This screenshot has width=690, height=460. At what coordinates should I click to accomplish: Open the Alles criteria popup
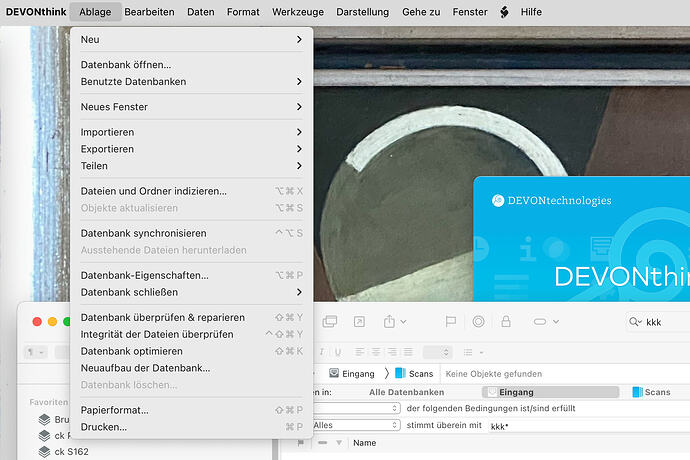[x=356, y=425]
